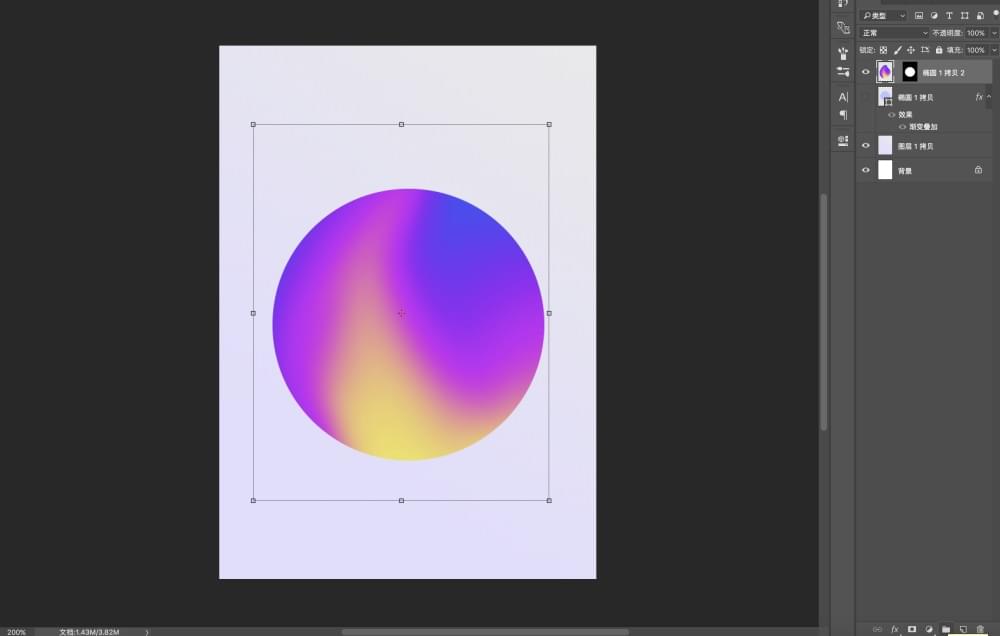
Task: Lock artboard nesting icon
Action: tap(925, 50)
